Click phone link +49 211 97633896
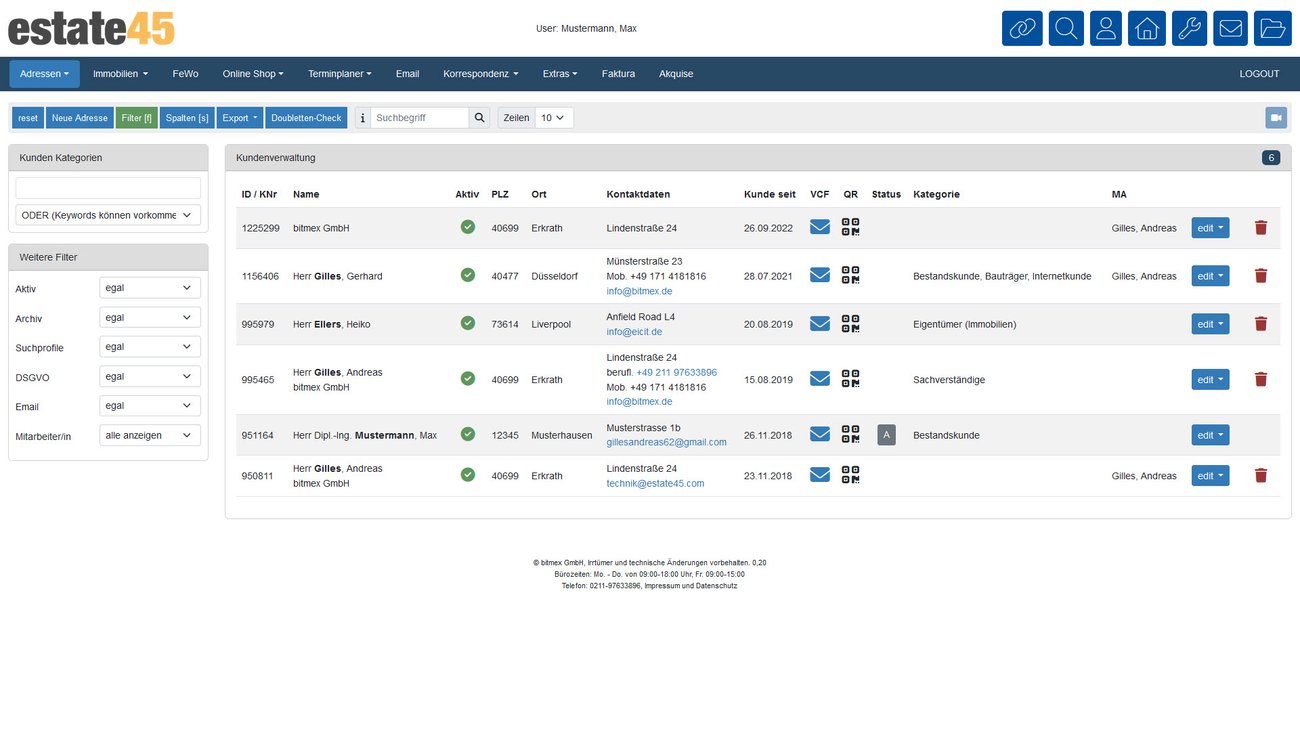Image resolution: width=1300 pixels, height=731 pixels. (676, 372)
